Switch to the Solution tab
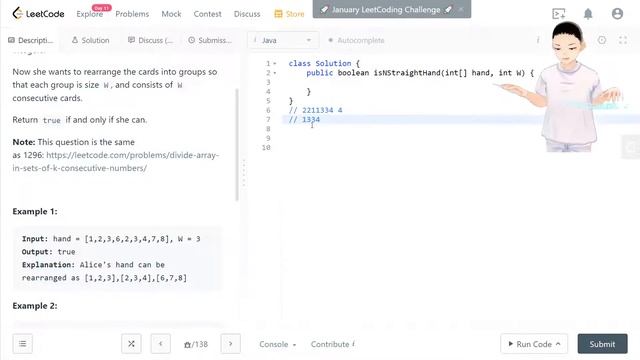 tap(91, 40)
